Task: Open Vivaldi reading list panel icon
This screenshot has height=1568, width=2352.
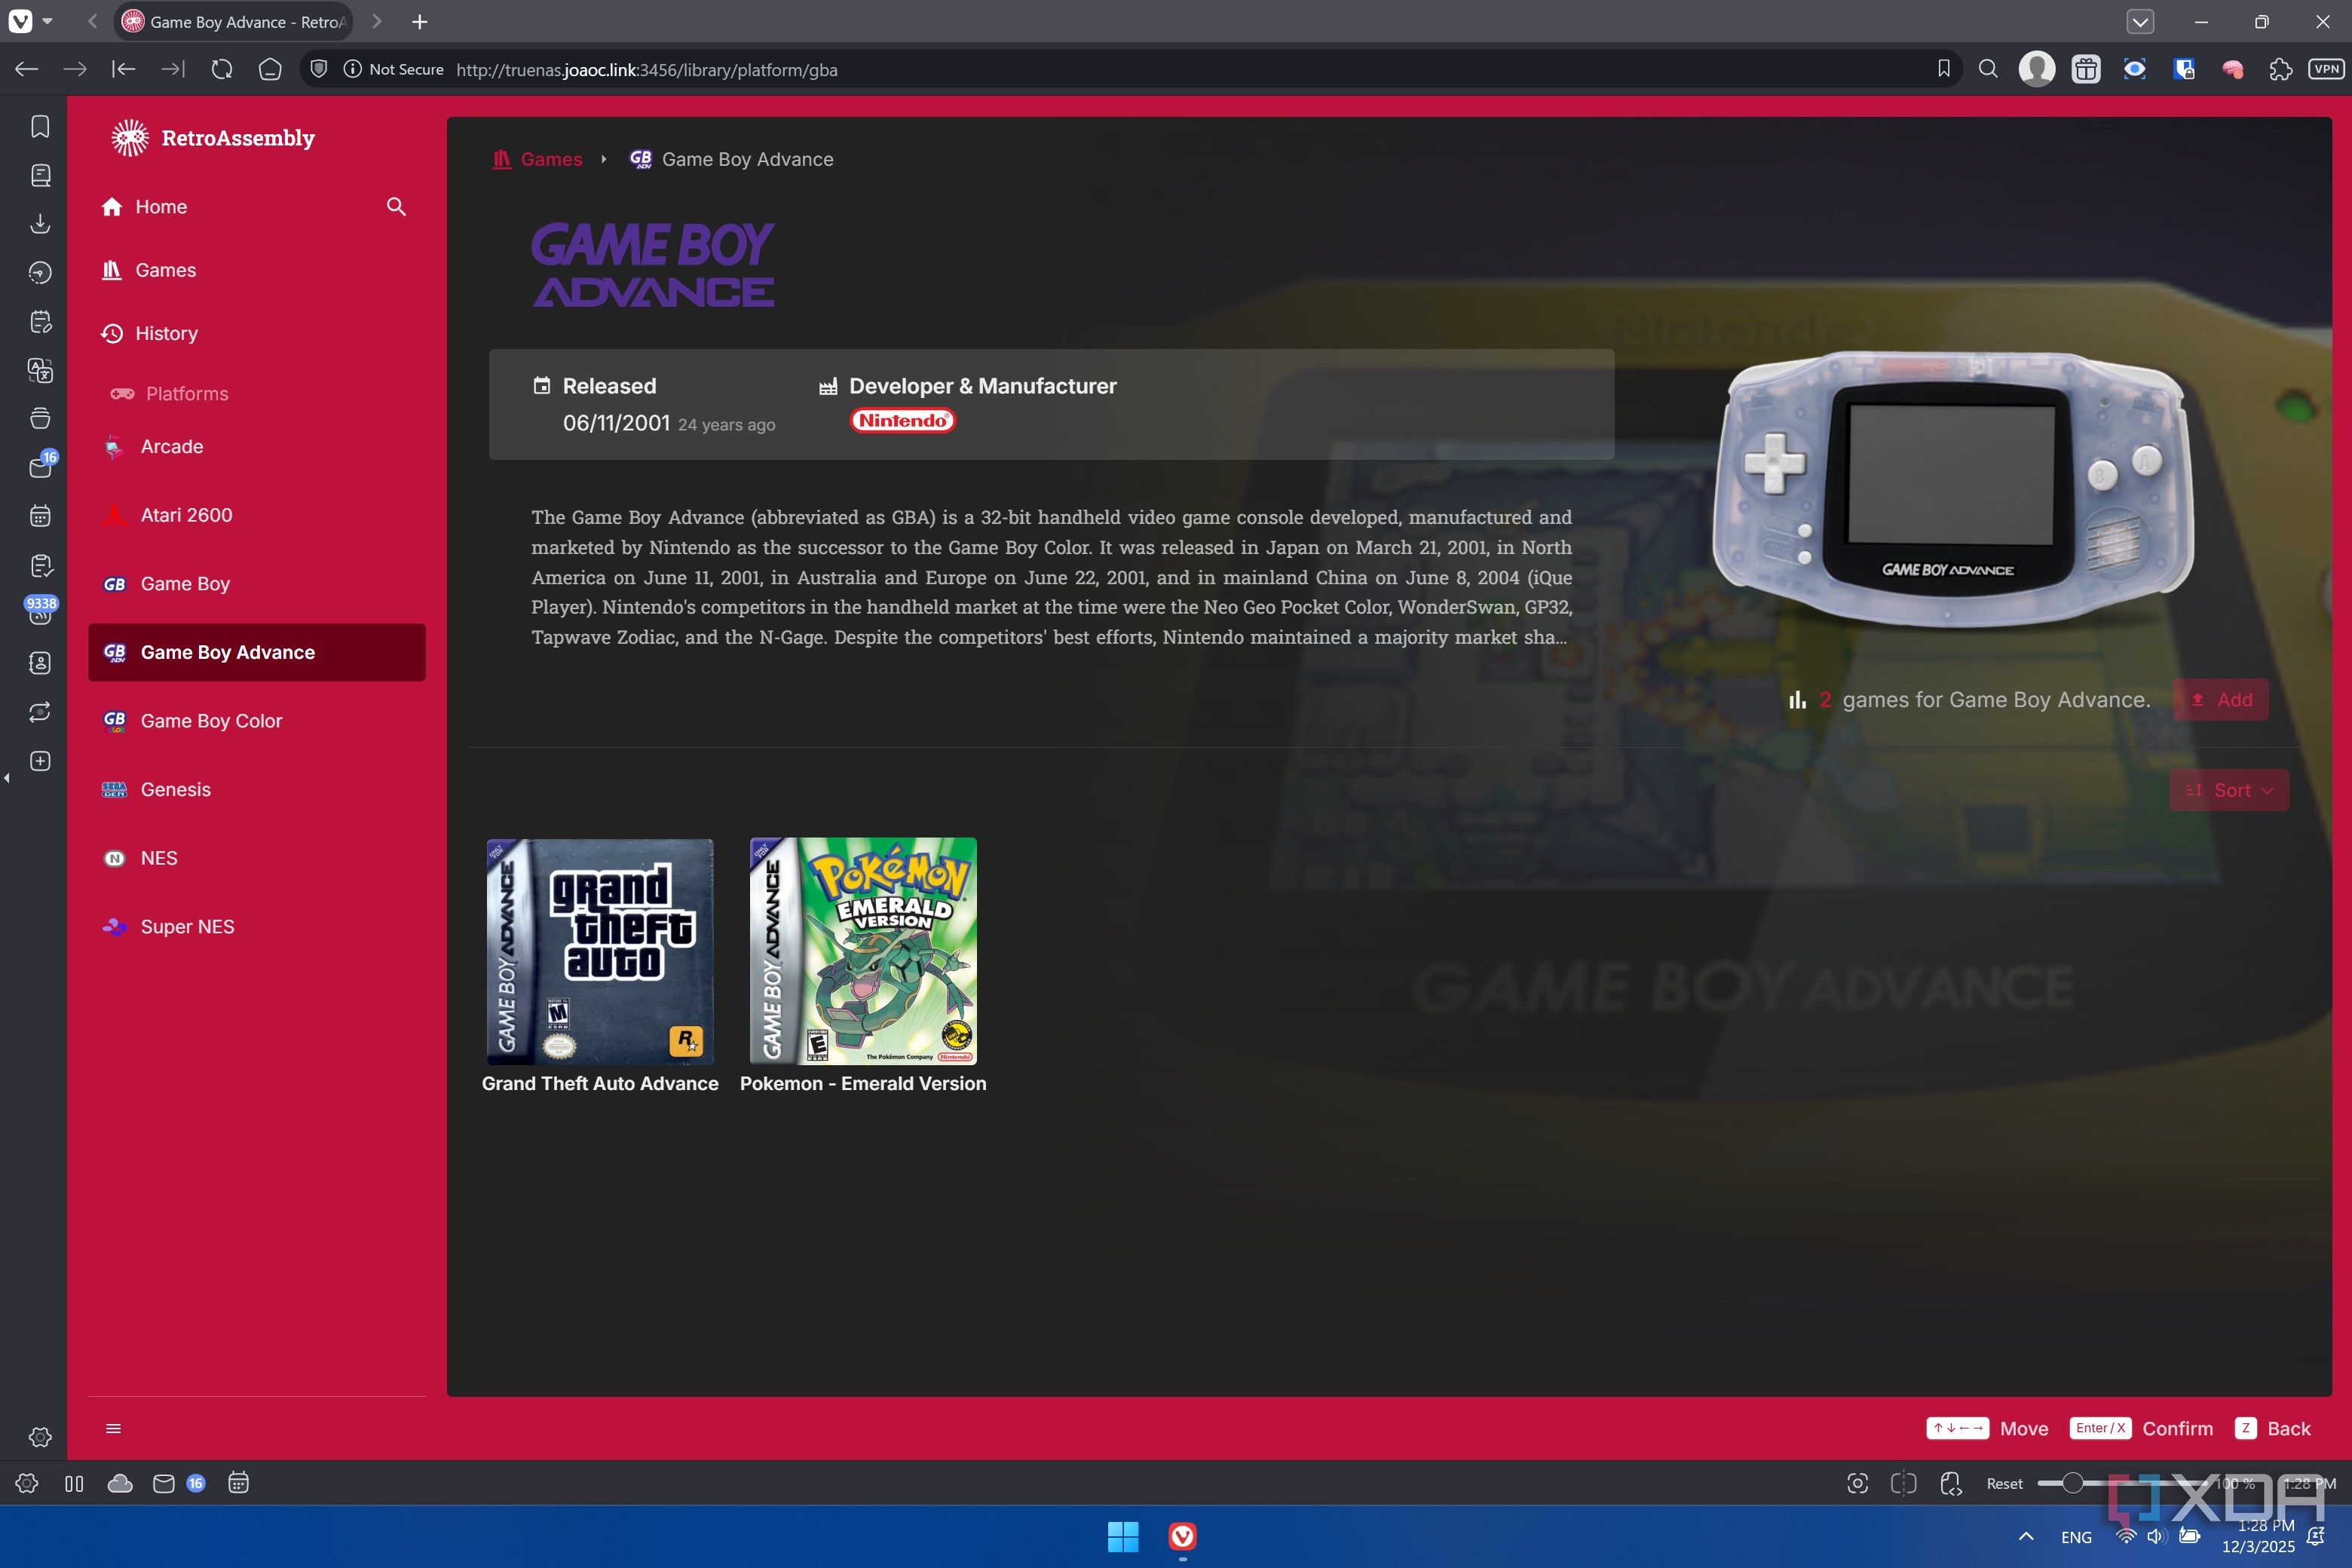Action: point(40,176)
